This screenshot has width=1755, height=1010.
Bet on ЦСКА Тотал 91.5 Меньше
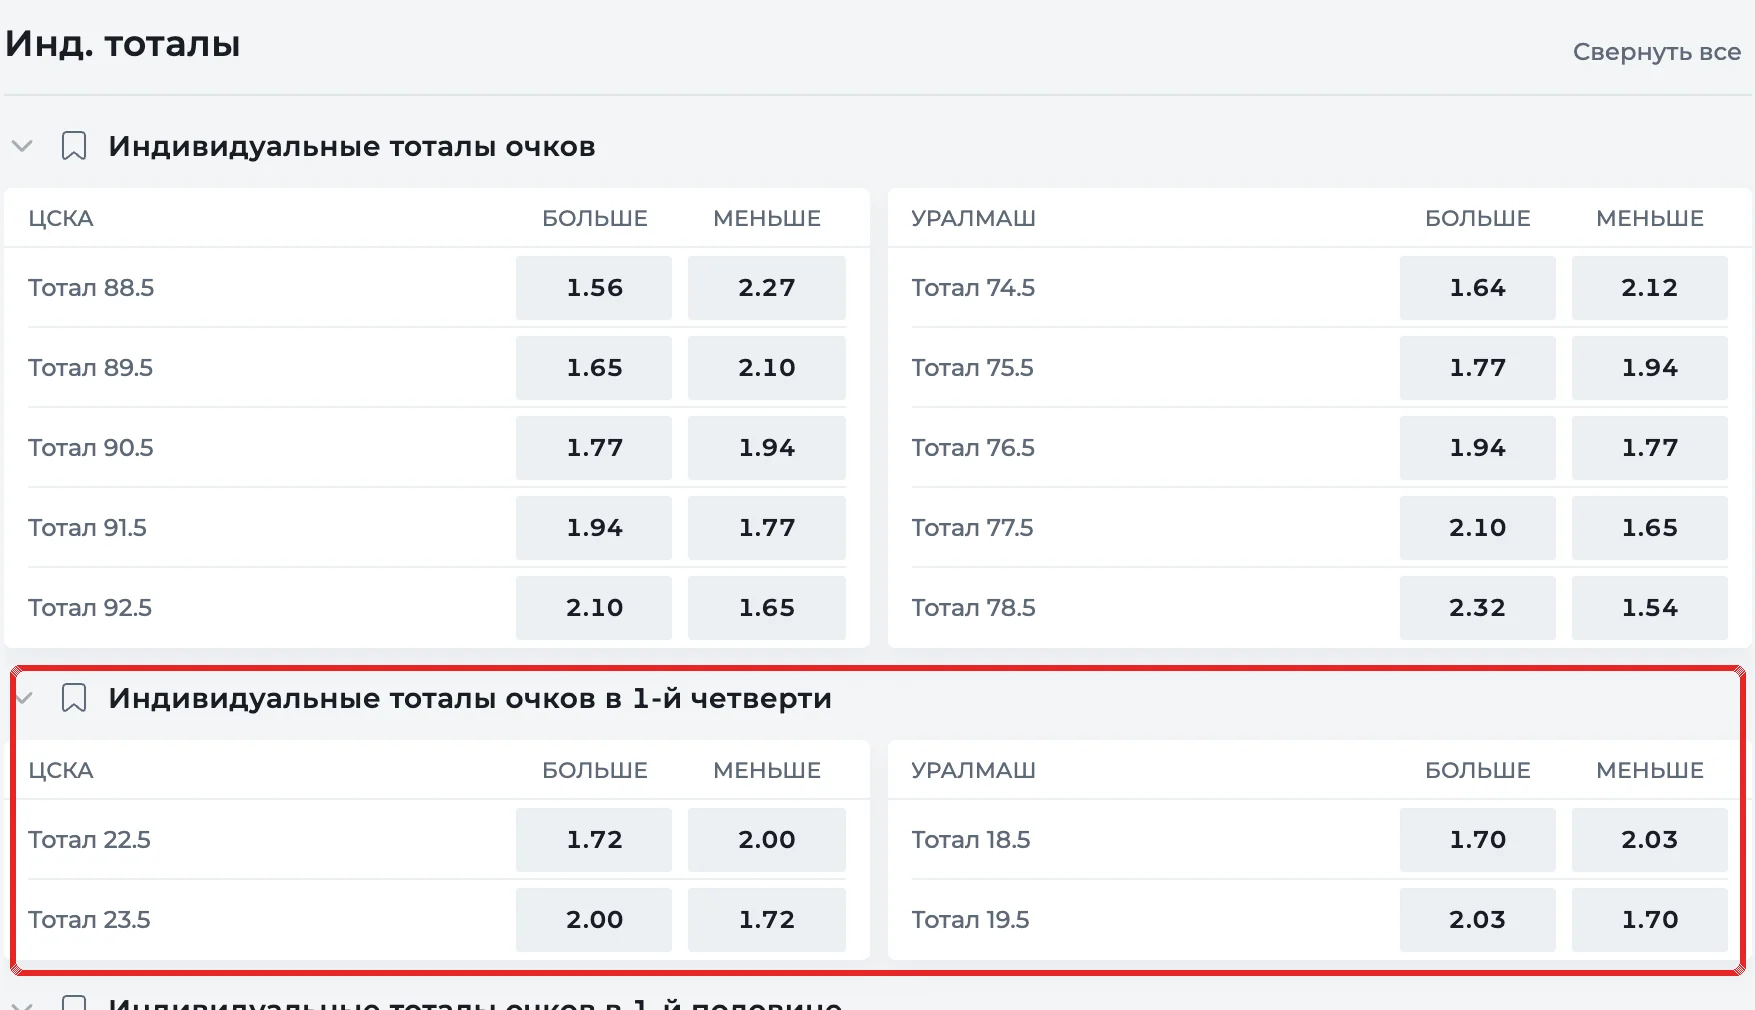tap(767, 528)
